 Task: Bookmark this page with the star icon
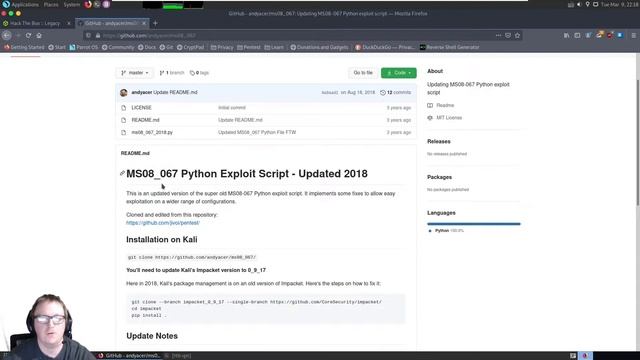(518, 35)
